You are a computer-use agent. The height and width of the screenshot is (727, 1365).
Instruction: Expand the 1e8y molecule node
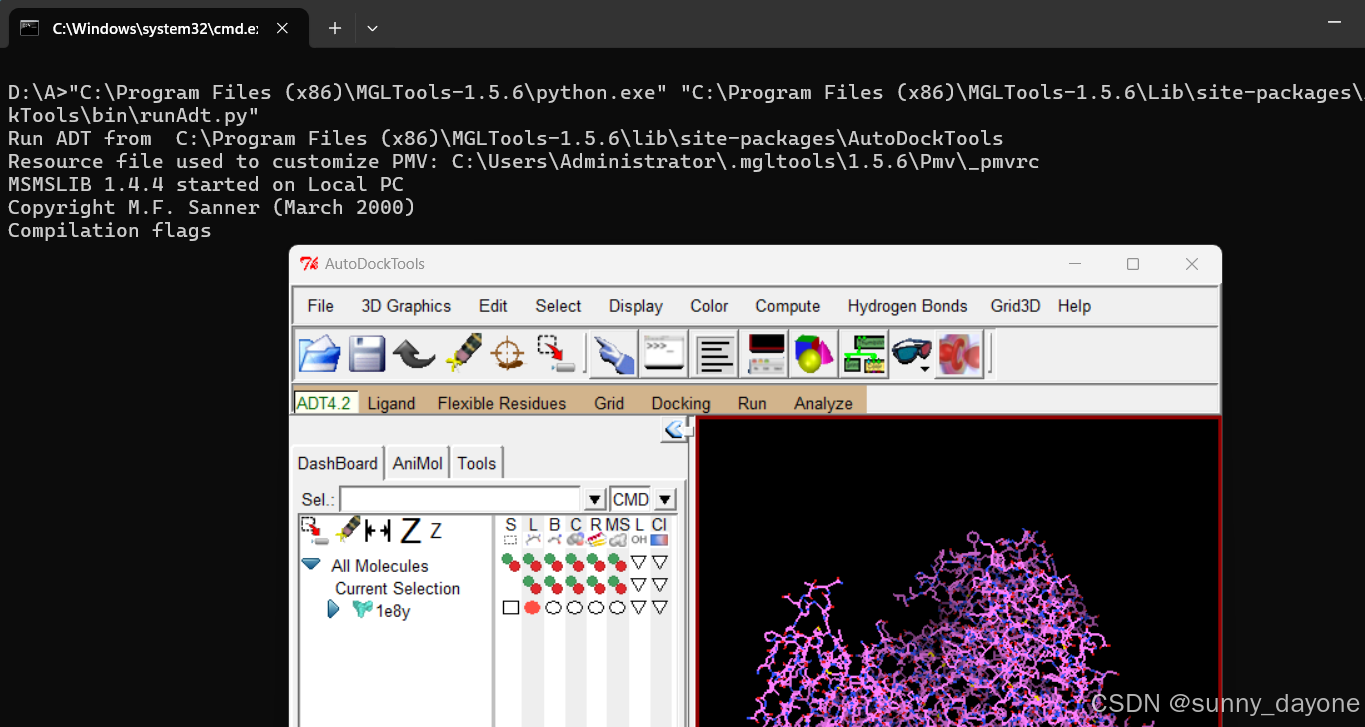[334, 609]
